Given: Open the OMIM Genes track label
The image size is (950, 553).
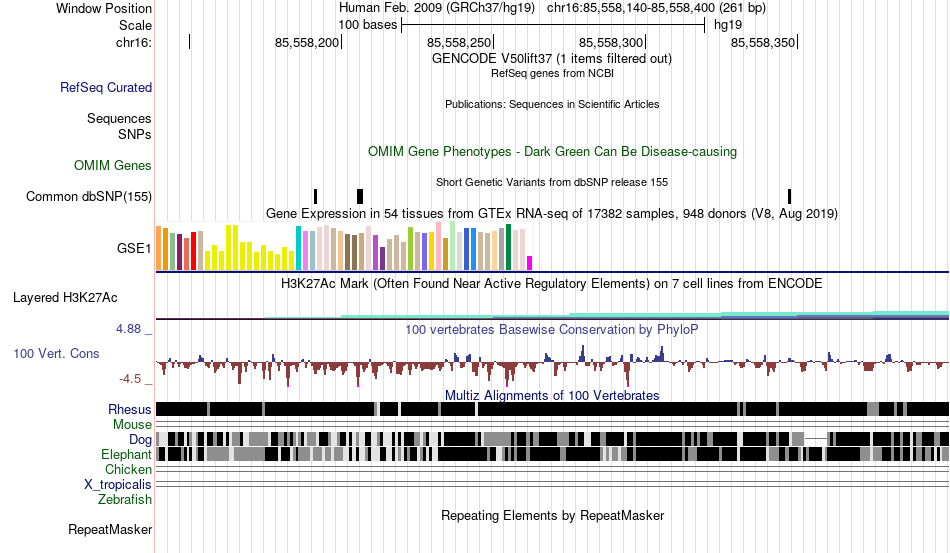Looking at the screenshot, I should click(113, 165).
